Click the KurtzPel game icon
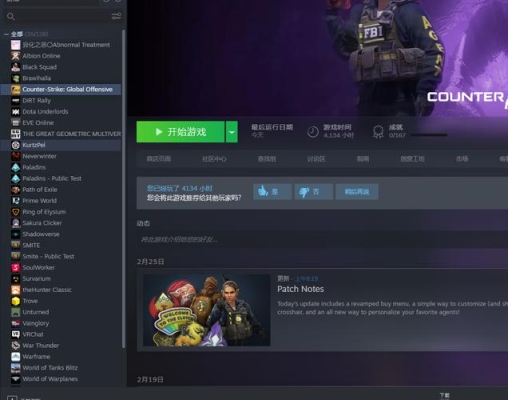The width and height of the screenshot is (508, 400). click(16, 145)
